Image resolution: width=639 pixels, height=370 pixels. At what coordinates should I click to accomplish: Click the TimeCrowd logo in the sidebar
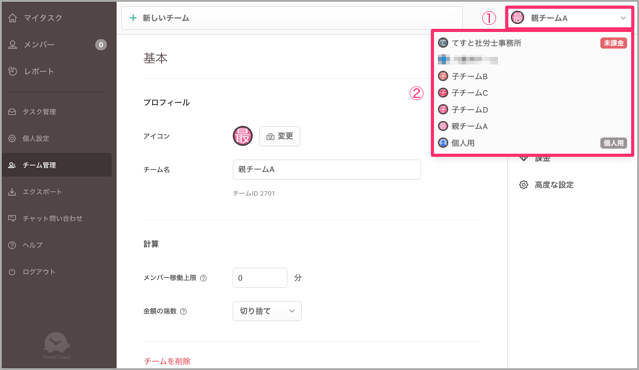click(x=57, y=346)
